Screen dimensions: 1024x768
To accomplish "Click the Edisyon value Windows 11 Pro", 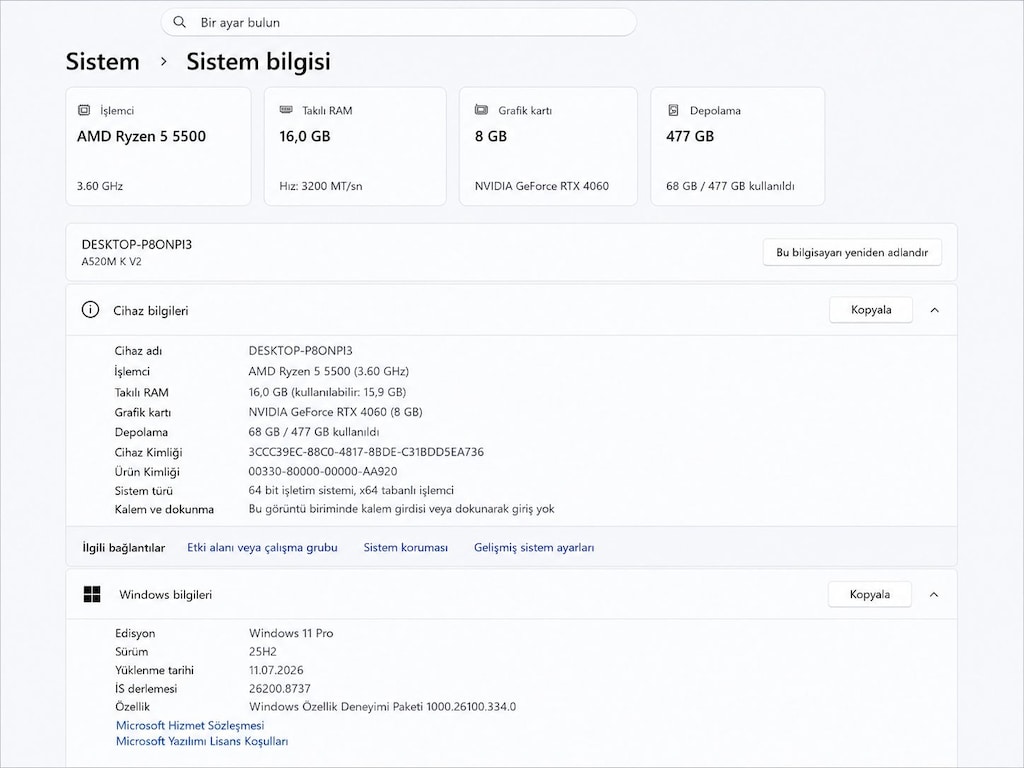I will [x=291, y=633].
